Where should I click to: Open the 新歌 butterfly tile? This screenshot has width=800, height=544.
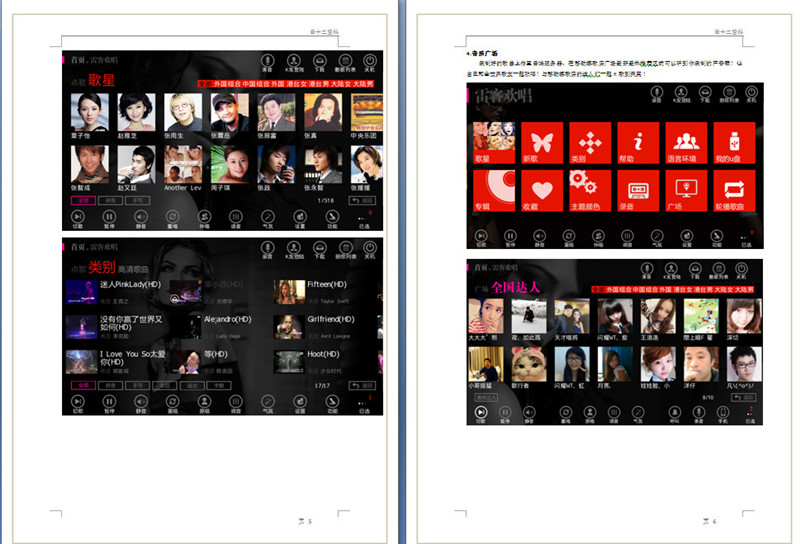[542, 143]
